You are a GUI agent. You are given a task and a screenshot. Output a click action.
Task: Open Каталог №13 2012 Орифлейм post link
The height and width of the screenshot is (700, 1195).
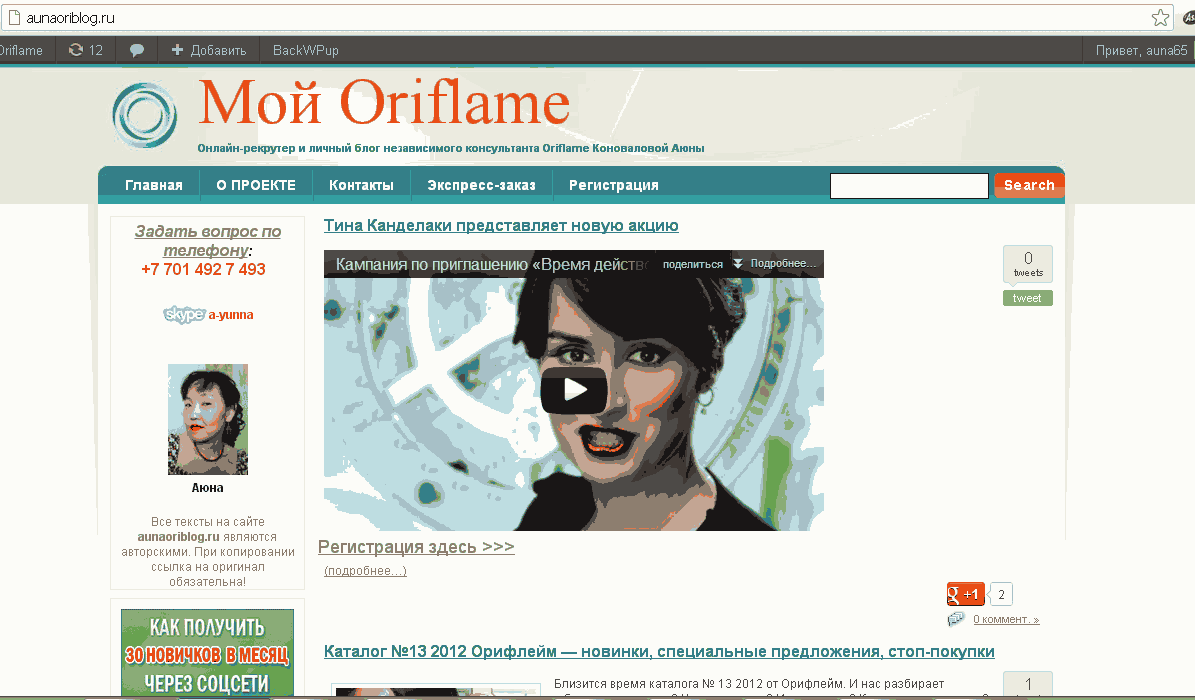click(659, 651)
